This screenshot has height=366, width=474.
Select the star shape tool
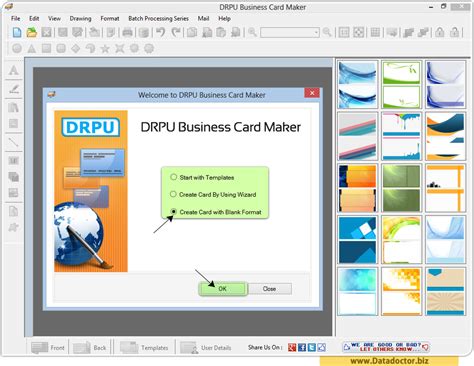[105, 49]
